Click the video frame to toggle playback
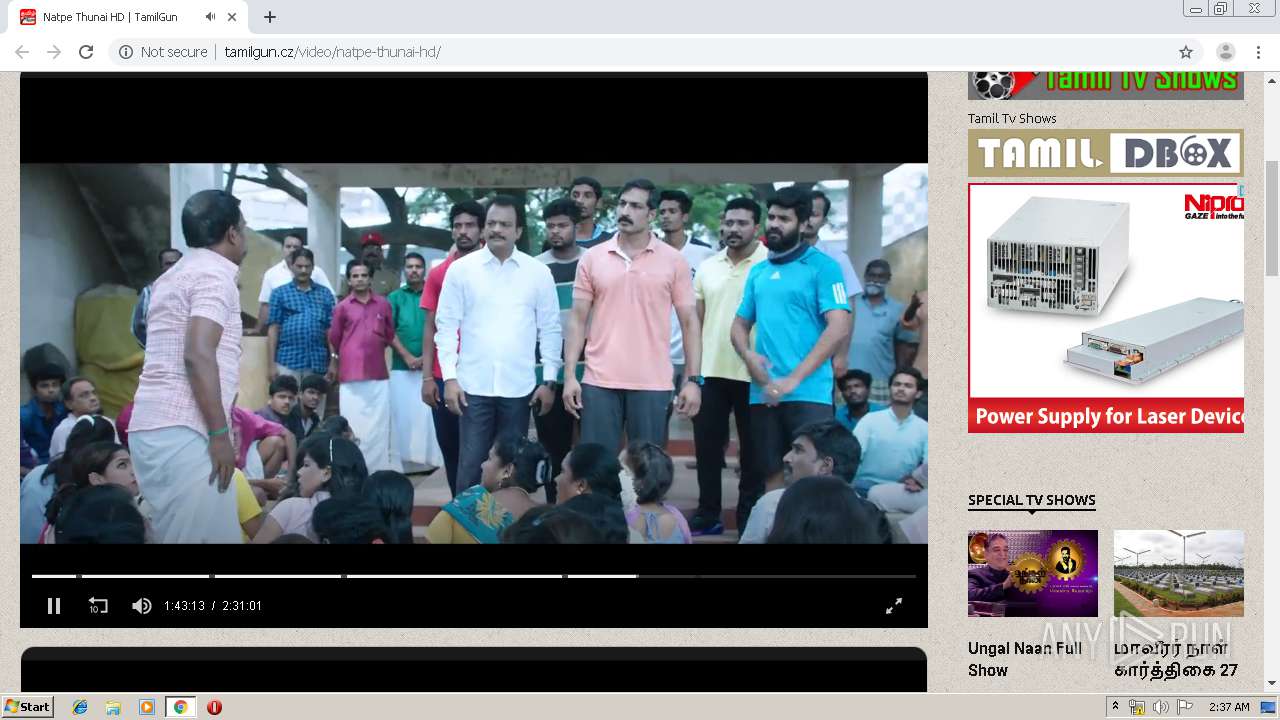The width and height of the screenshot is (1280, 720). coord(474,353)
